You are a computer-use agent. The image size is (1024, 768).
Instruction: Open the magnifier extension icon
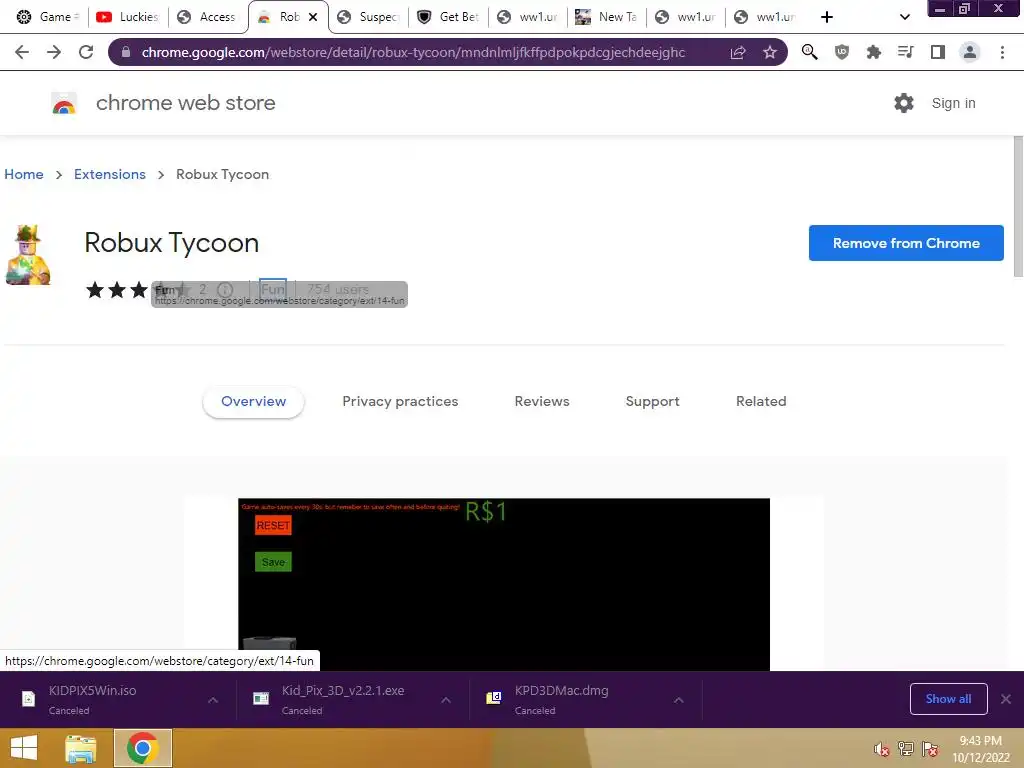pos(810,52)
